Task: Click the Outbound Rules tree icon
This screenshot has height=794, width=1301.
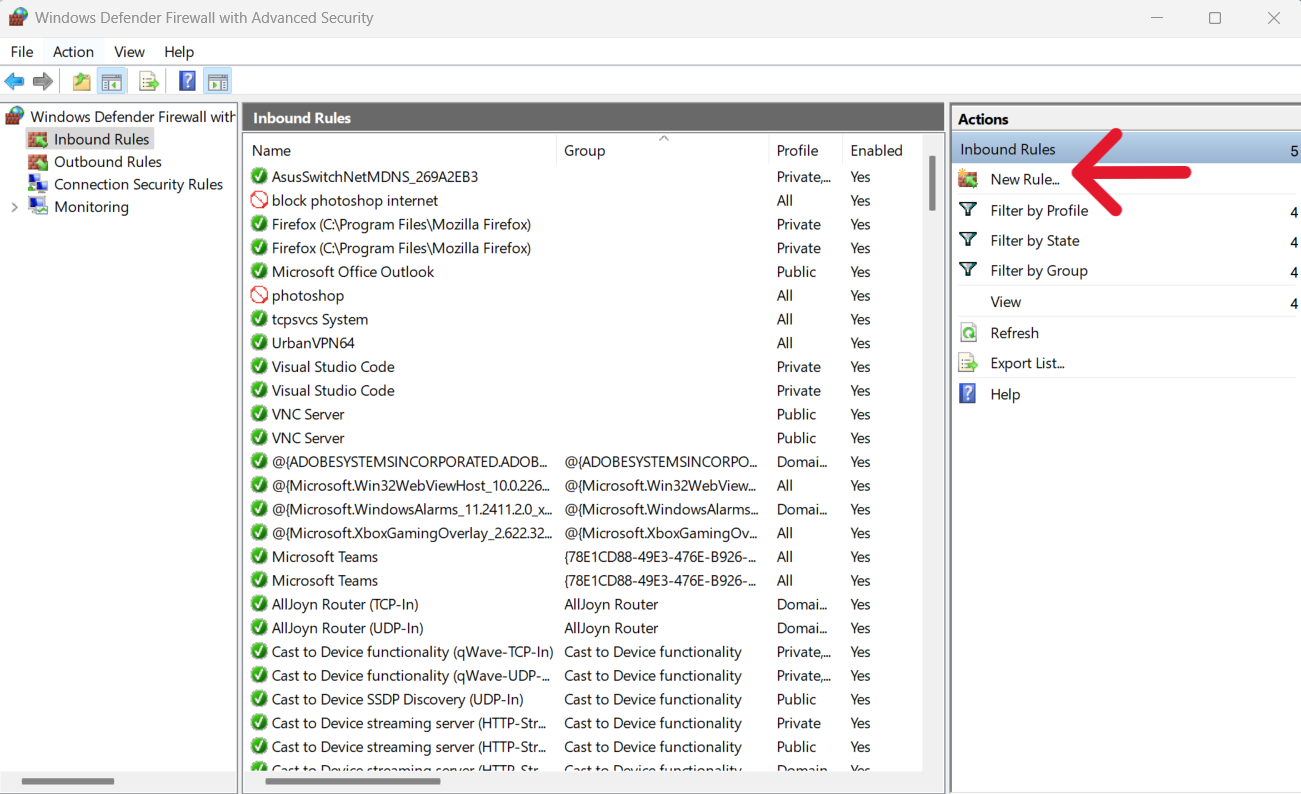Action: click(38, 162)
